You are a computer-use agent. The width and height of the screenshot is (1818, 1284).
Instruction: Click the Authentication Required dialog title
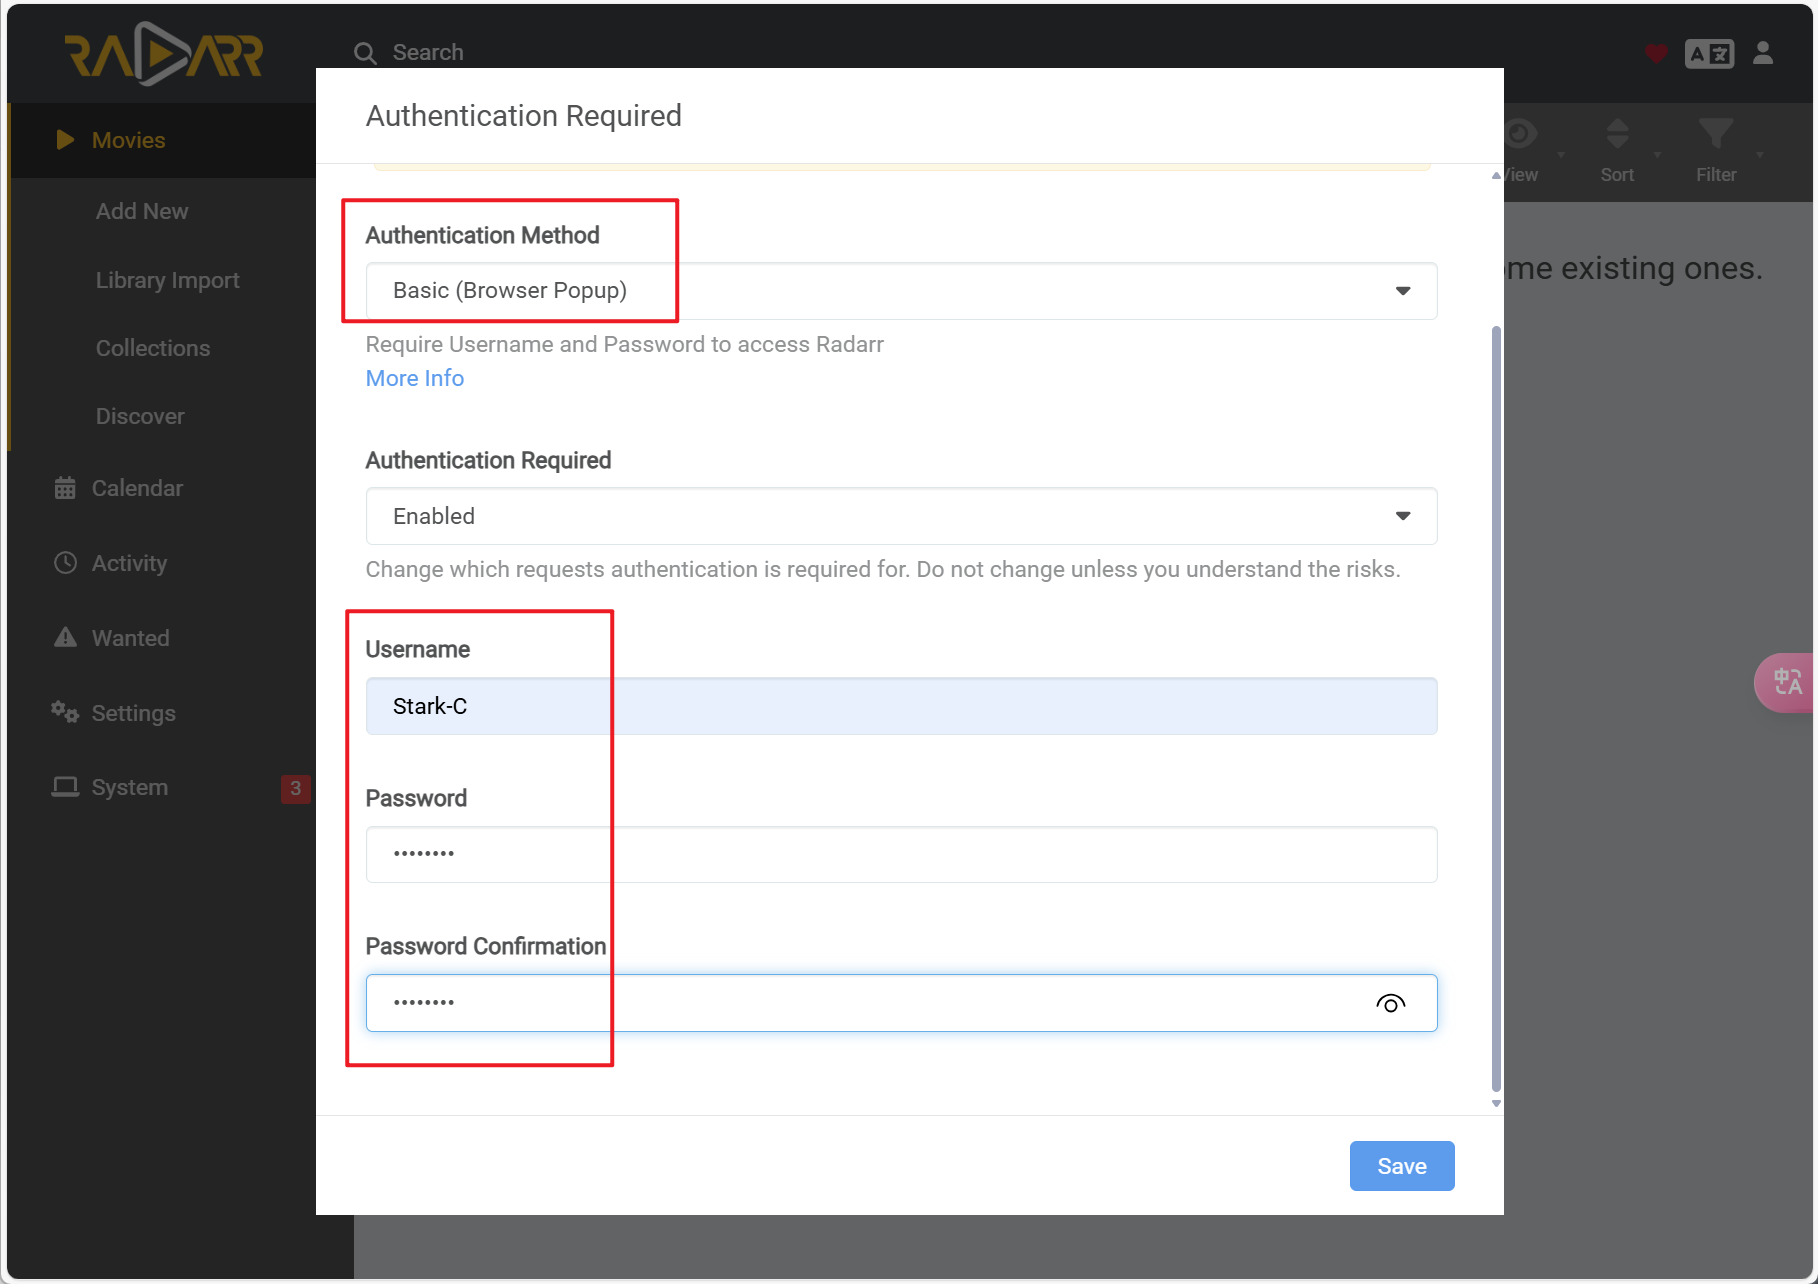(524, 116)
